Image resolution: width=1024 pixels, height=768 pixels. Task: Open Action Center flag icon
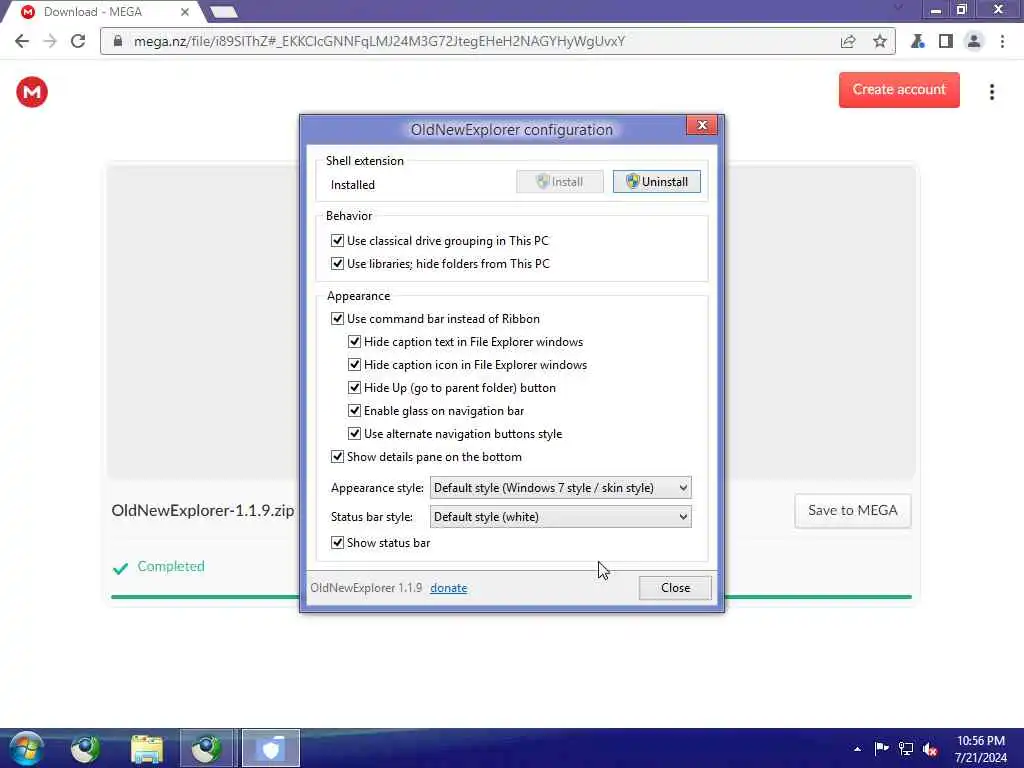coord(881,748)
